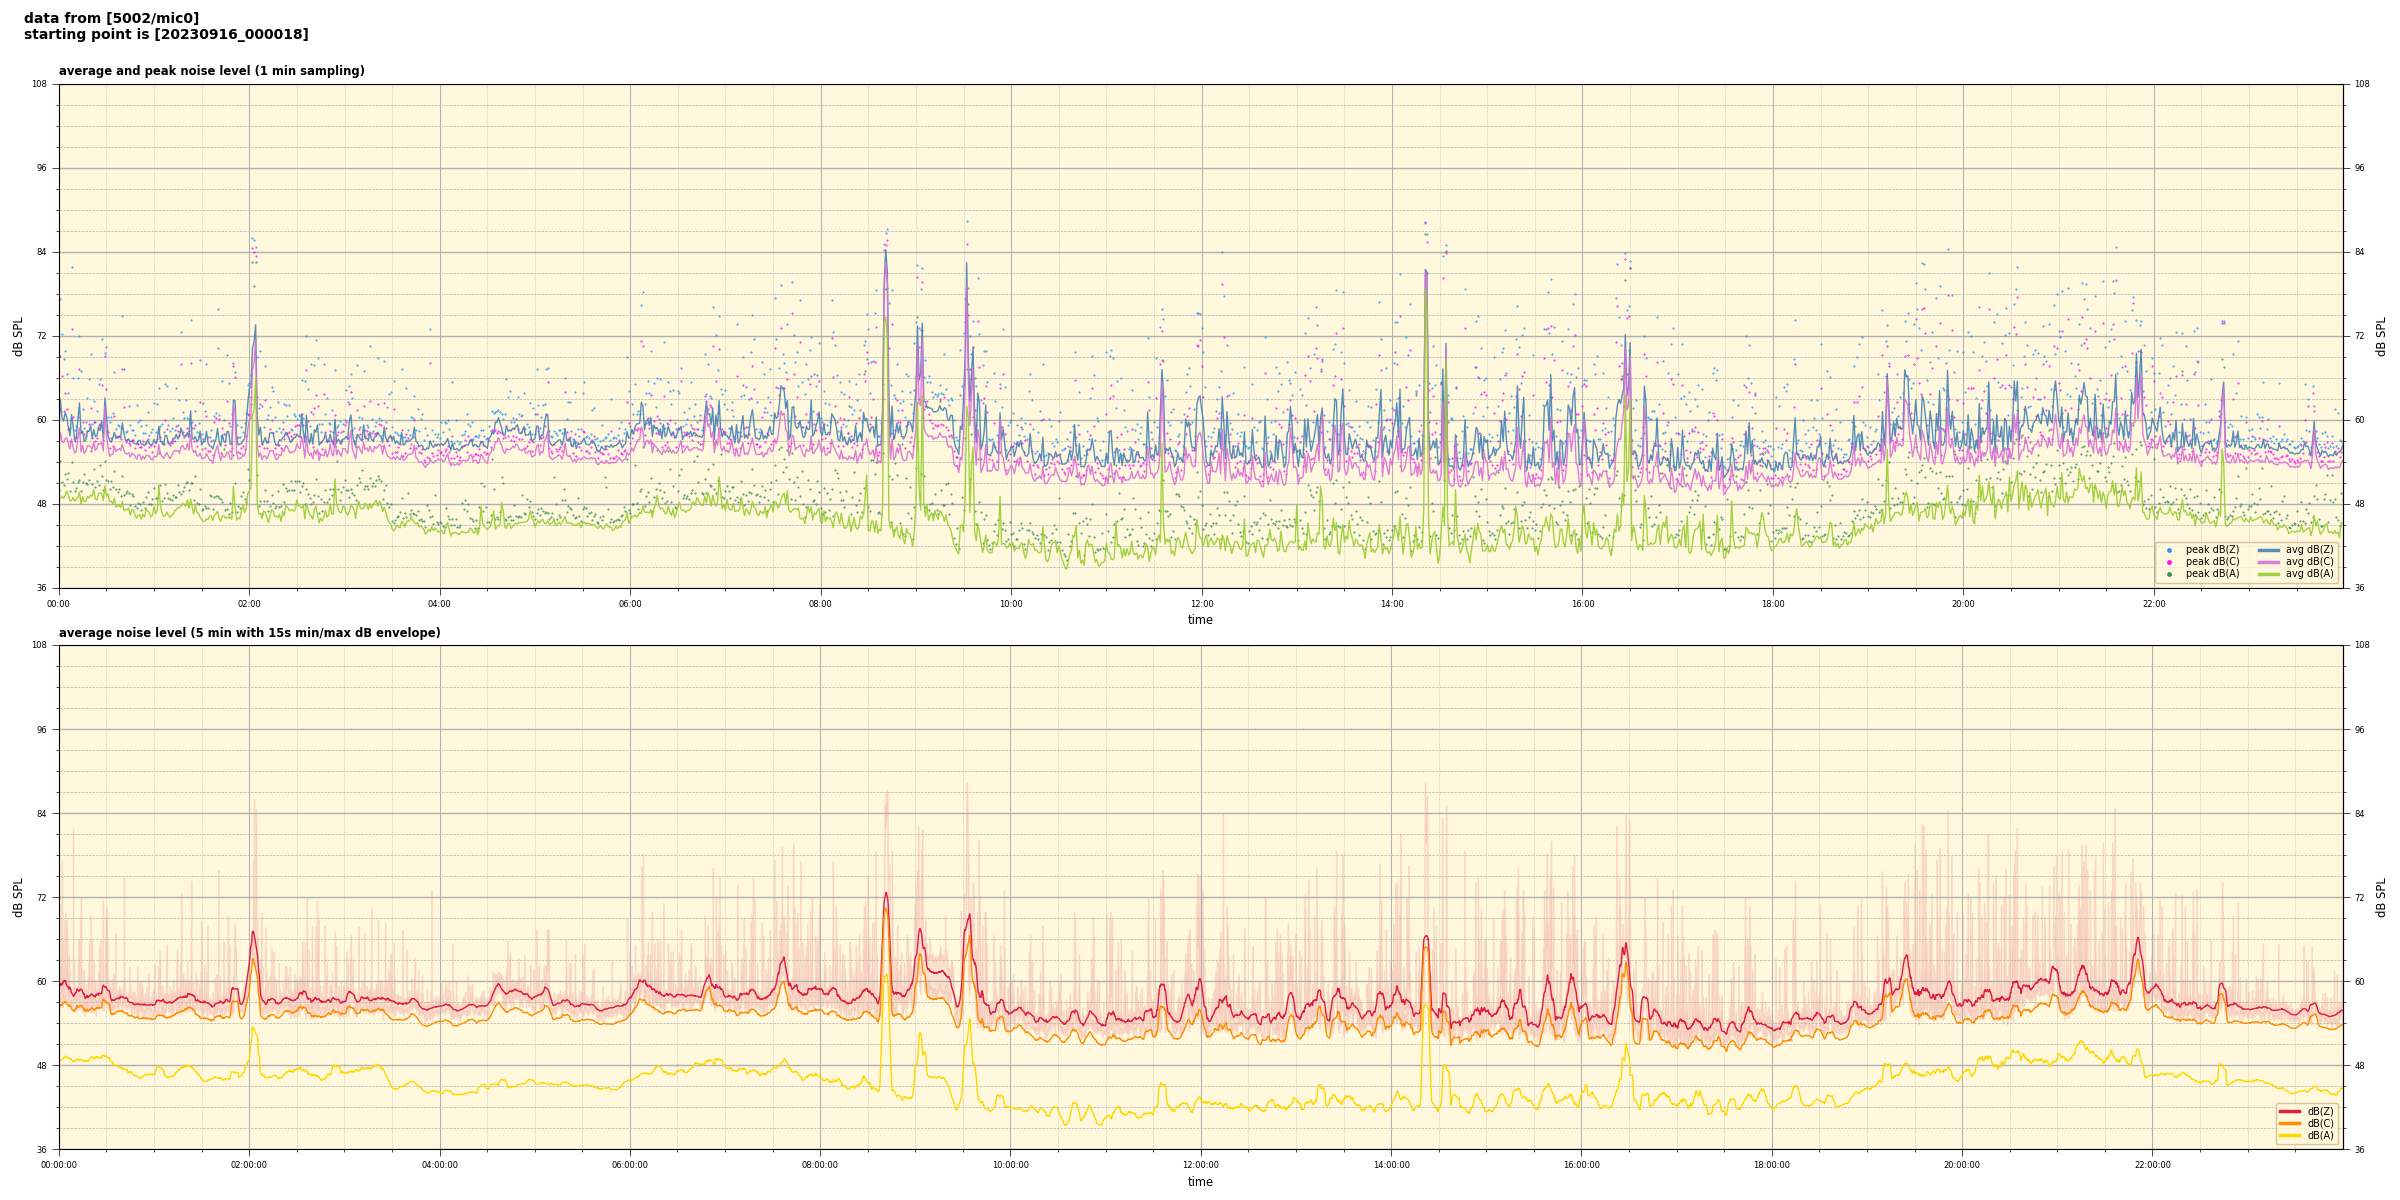Image resolution: width=2400 pixels, height=1200 pixels.
Task: Click yellow dB(A) swatch in lower legend
Action: click(2290, 1135)
